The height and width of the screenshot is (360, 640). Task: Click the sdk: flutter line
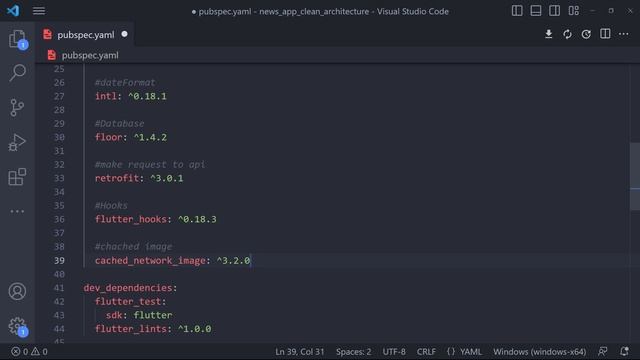coord(139,315)
